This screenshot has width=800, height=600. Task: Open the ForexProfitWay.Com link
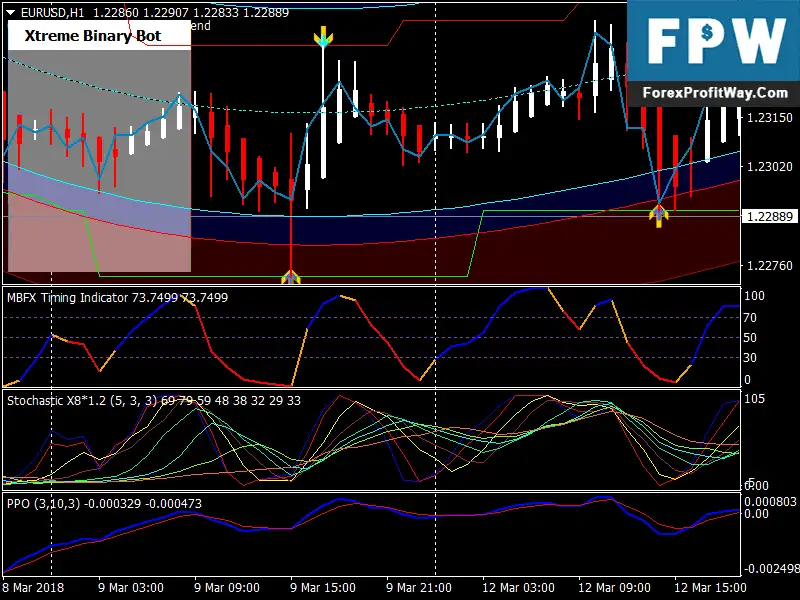(x=715, y=93)
